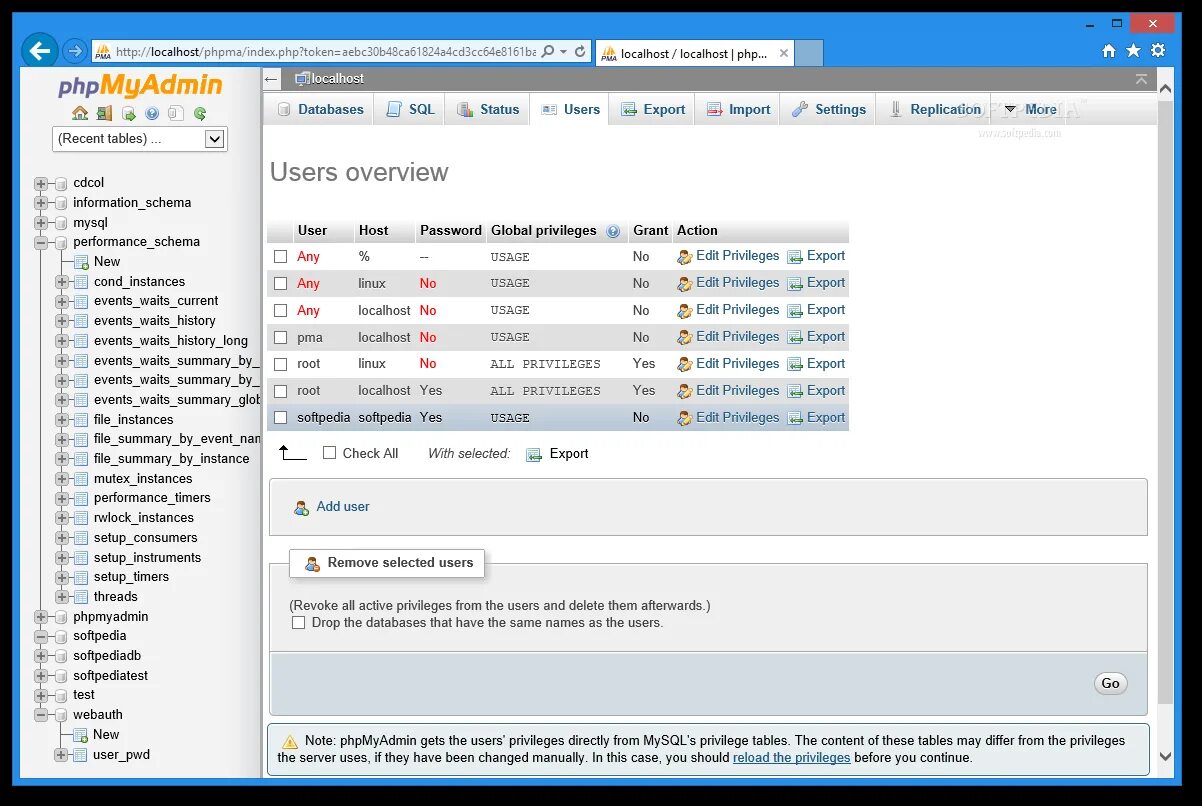Click the page vertical scrollbar up arrow
The image size is (1202, 806).
pos(1165,89)
